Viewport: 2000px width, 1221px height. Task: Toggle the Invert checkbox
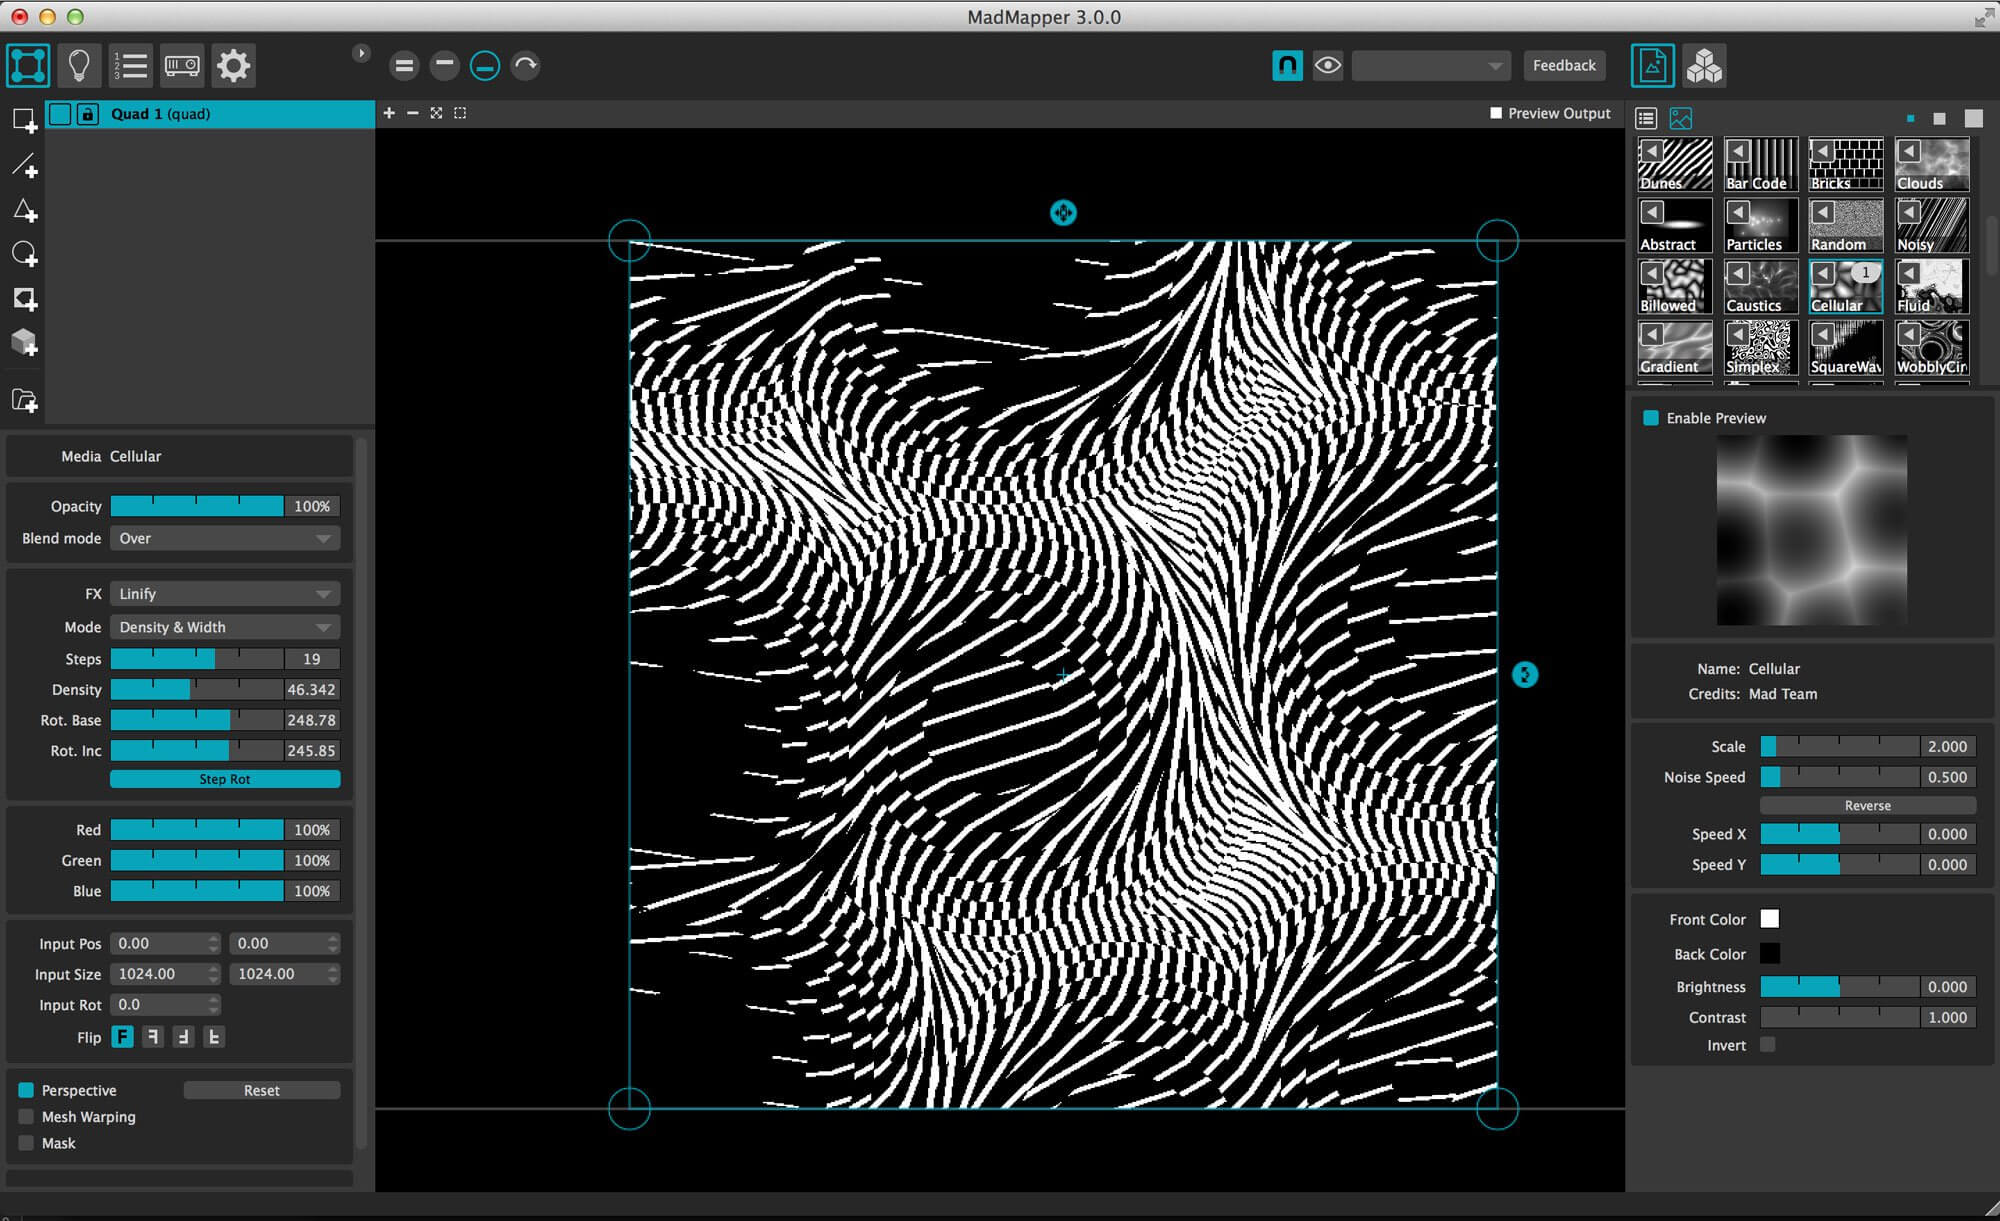pyautogui.click(x=1768, y=1045)
